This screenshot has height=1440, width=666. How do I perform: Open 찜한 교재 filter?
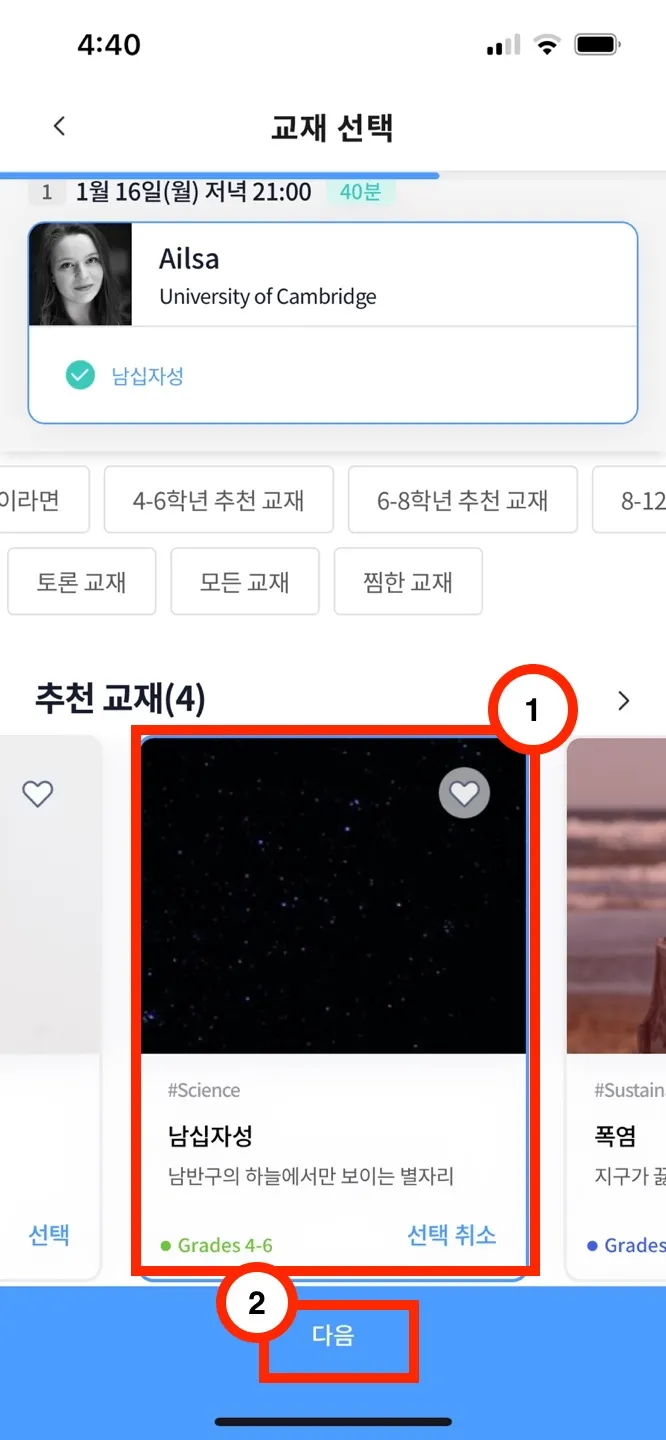[408, 581]
